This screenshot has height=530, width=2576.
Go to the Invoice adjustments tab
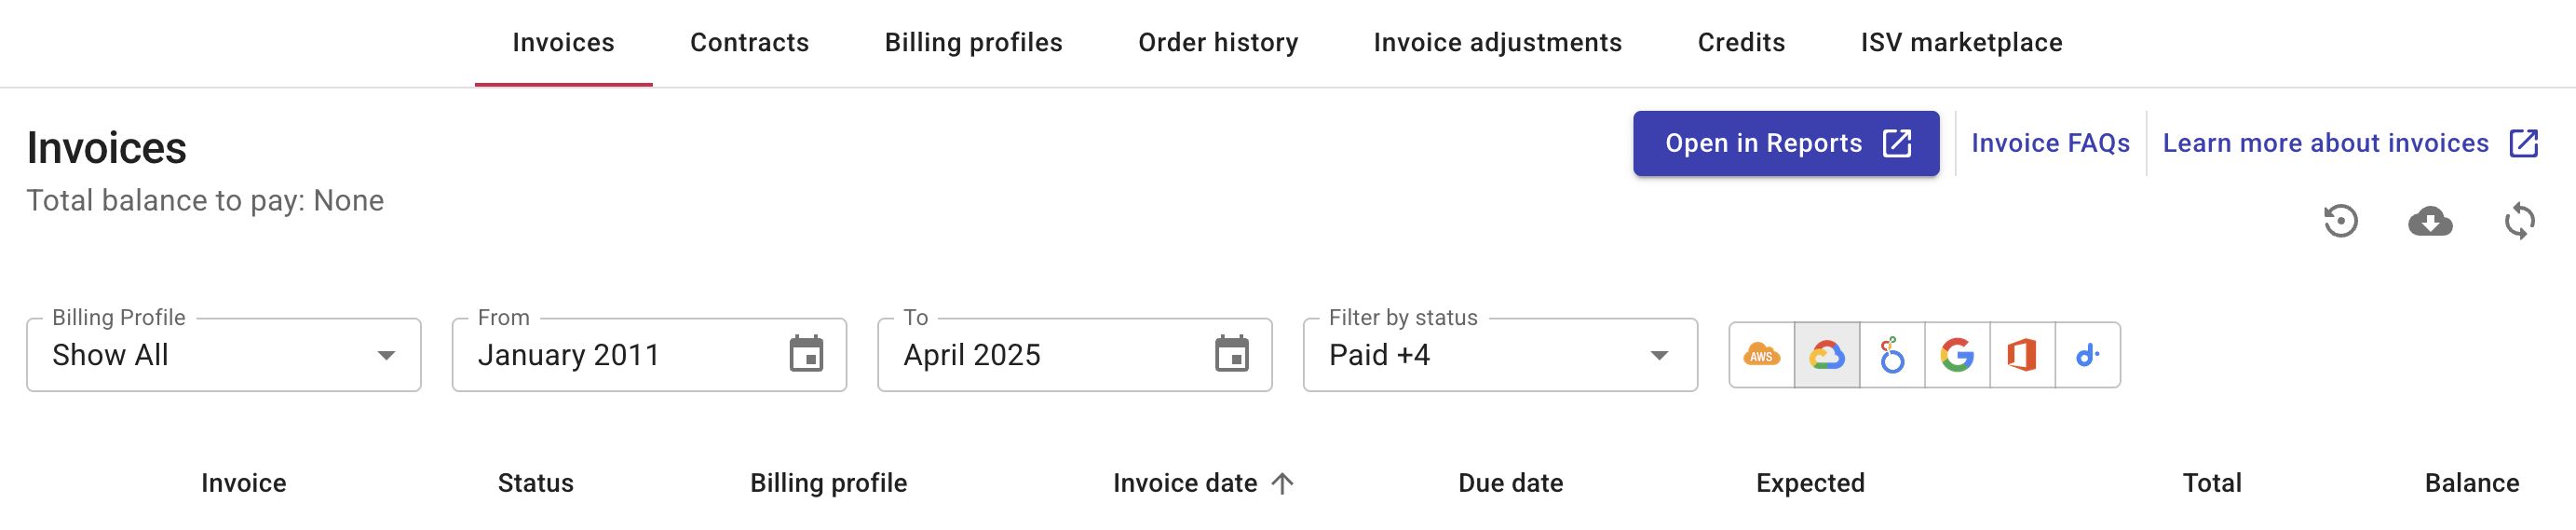tap(1497, 43)
